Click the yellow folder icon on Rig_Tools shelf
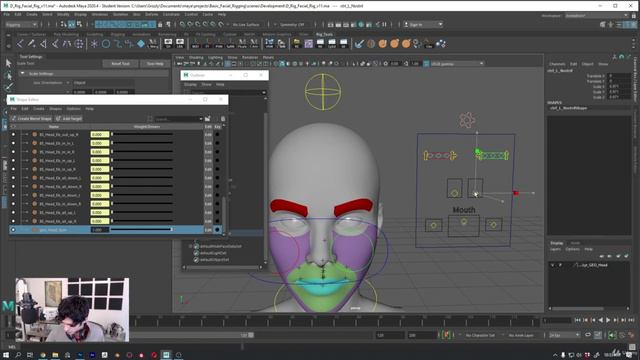This screenshot has width=640, height=360. click(296, 43)
